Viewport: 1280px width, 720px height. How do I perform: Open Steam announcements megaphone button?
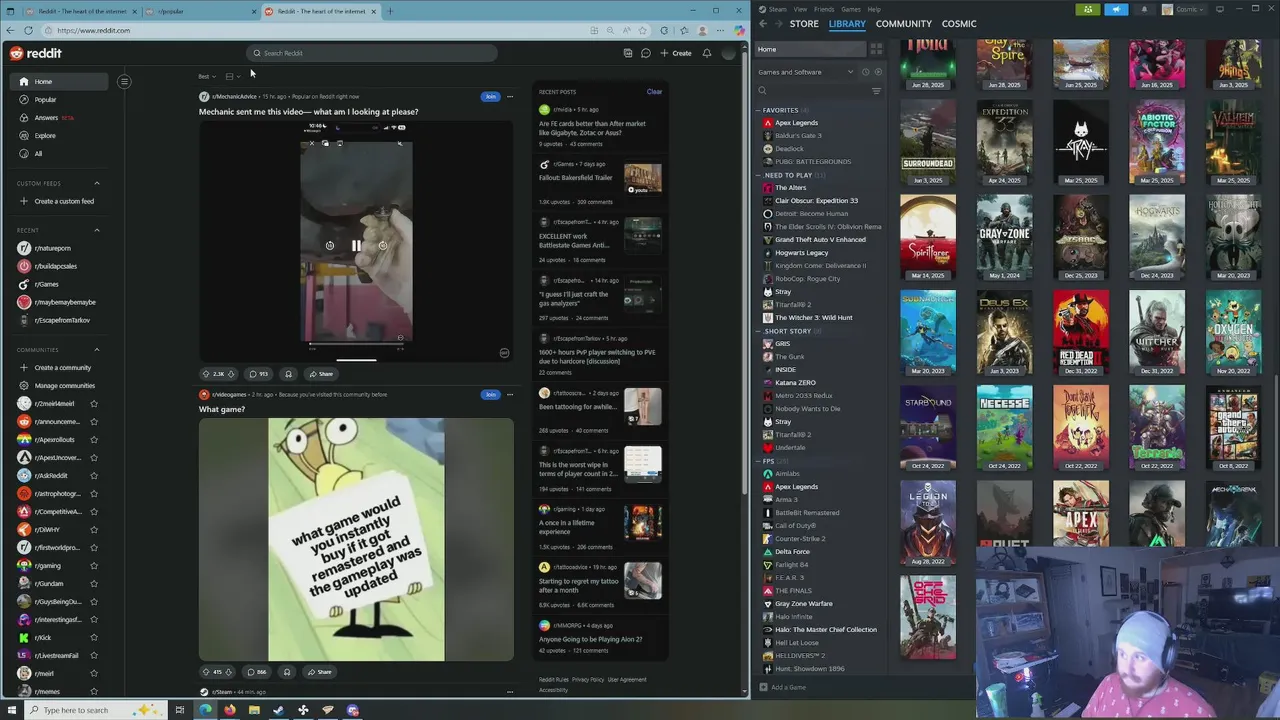coord(1116,10)
